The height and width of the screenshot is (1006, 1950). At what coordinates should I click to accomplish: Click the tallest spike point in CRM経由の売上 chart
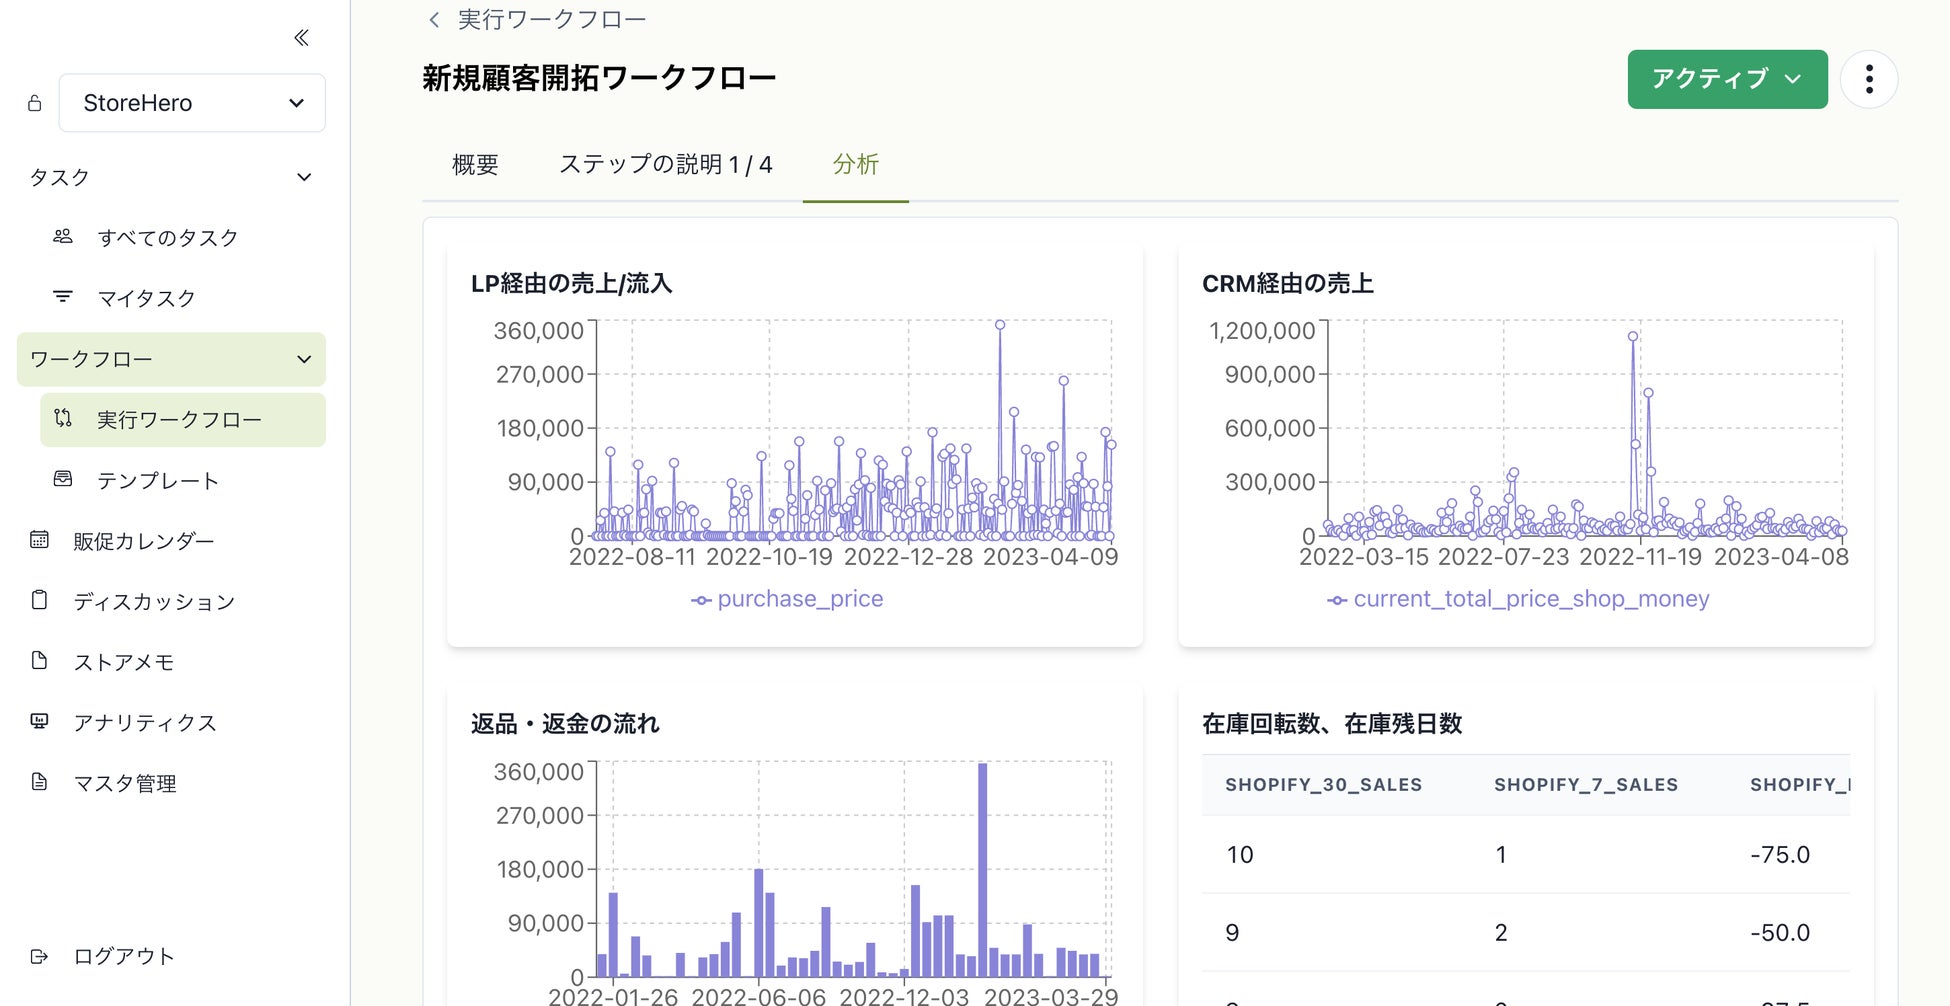tap(1633, 337)
